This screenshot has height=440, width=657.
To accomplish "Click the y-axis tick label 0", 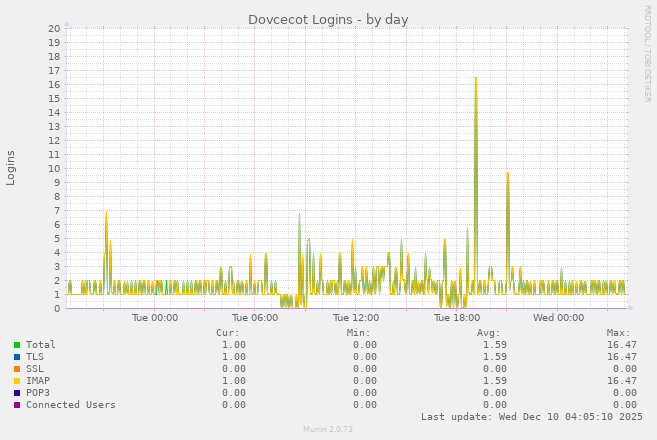I will tap(57, 309).
